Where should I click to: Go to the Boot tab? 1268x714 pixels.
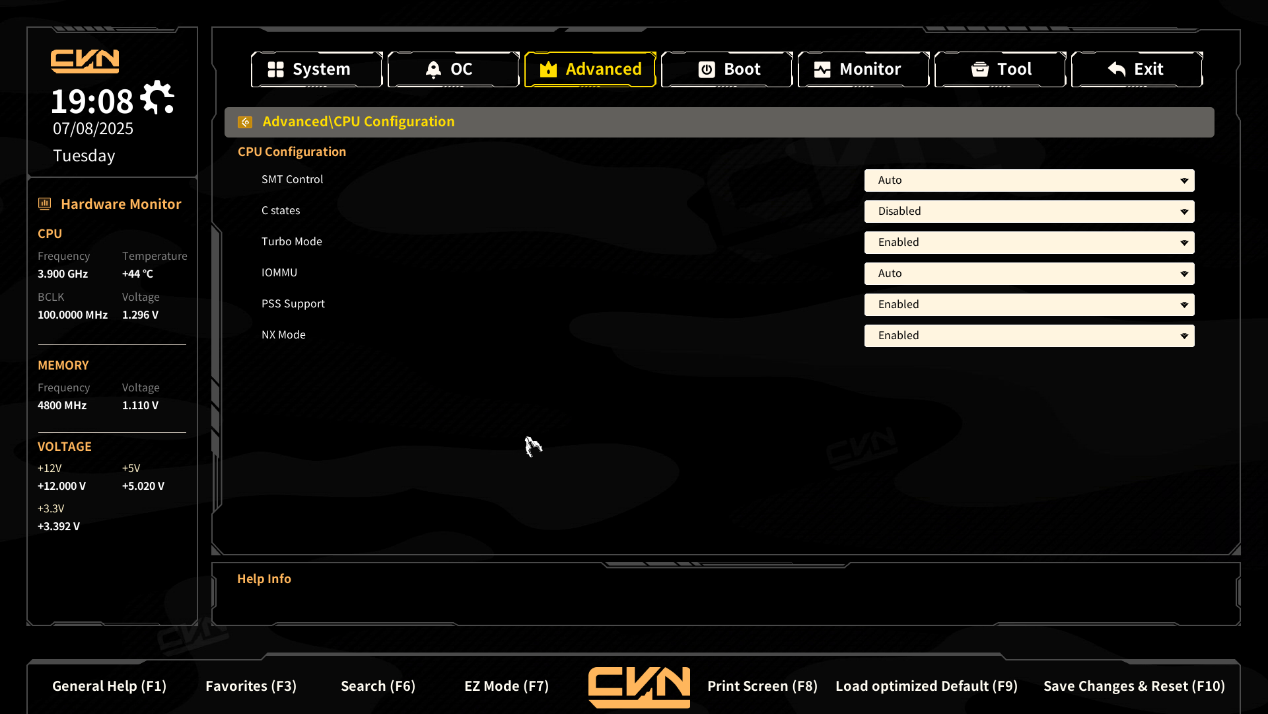click(727, 70)
